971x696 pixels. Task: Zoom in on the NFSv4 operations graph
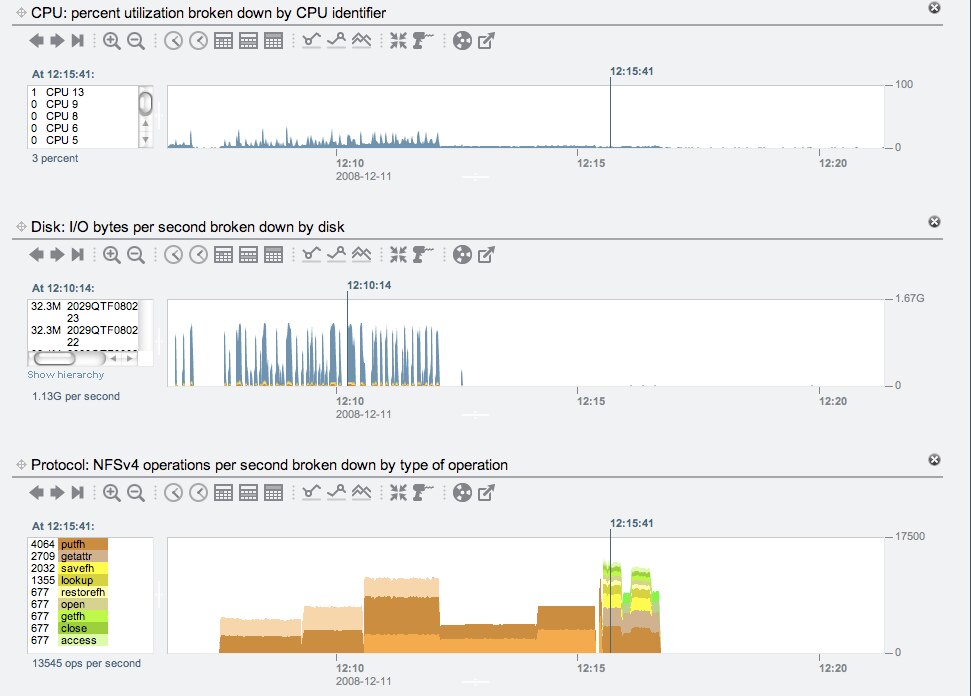pos(111,492)
